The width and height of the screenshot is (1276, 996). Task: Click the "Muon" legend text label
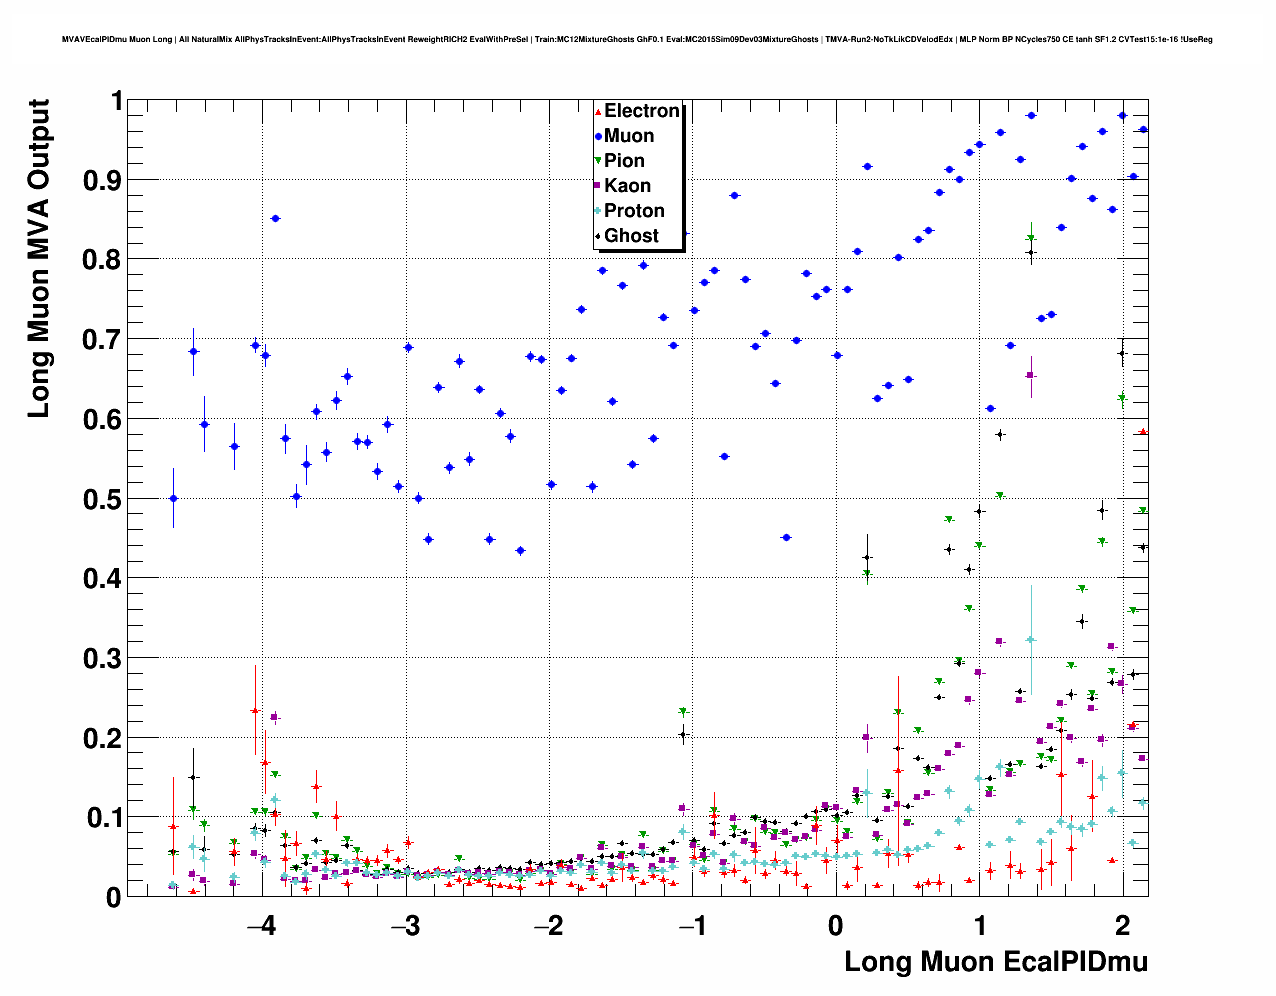629,136
